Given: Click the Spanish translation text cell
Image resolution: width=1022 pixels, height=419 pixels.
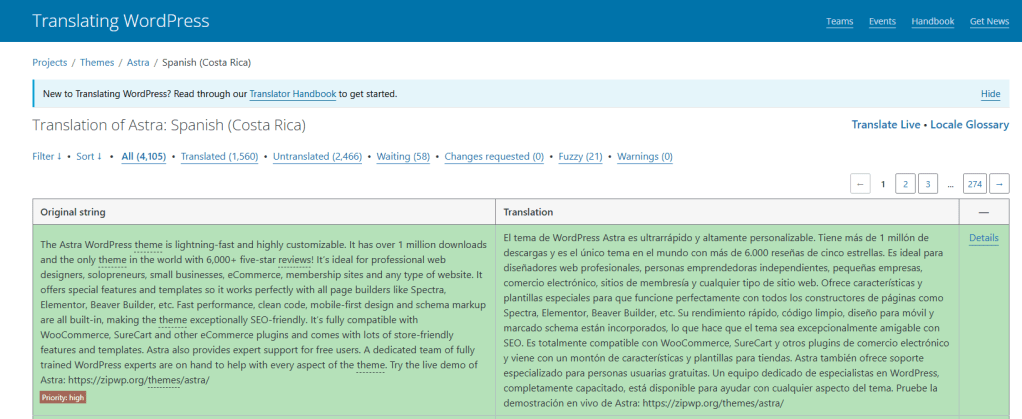Looking at the screenshot, I should click(x=727, y=321).
